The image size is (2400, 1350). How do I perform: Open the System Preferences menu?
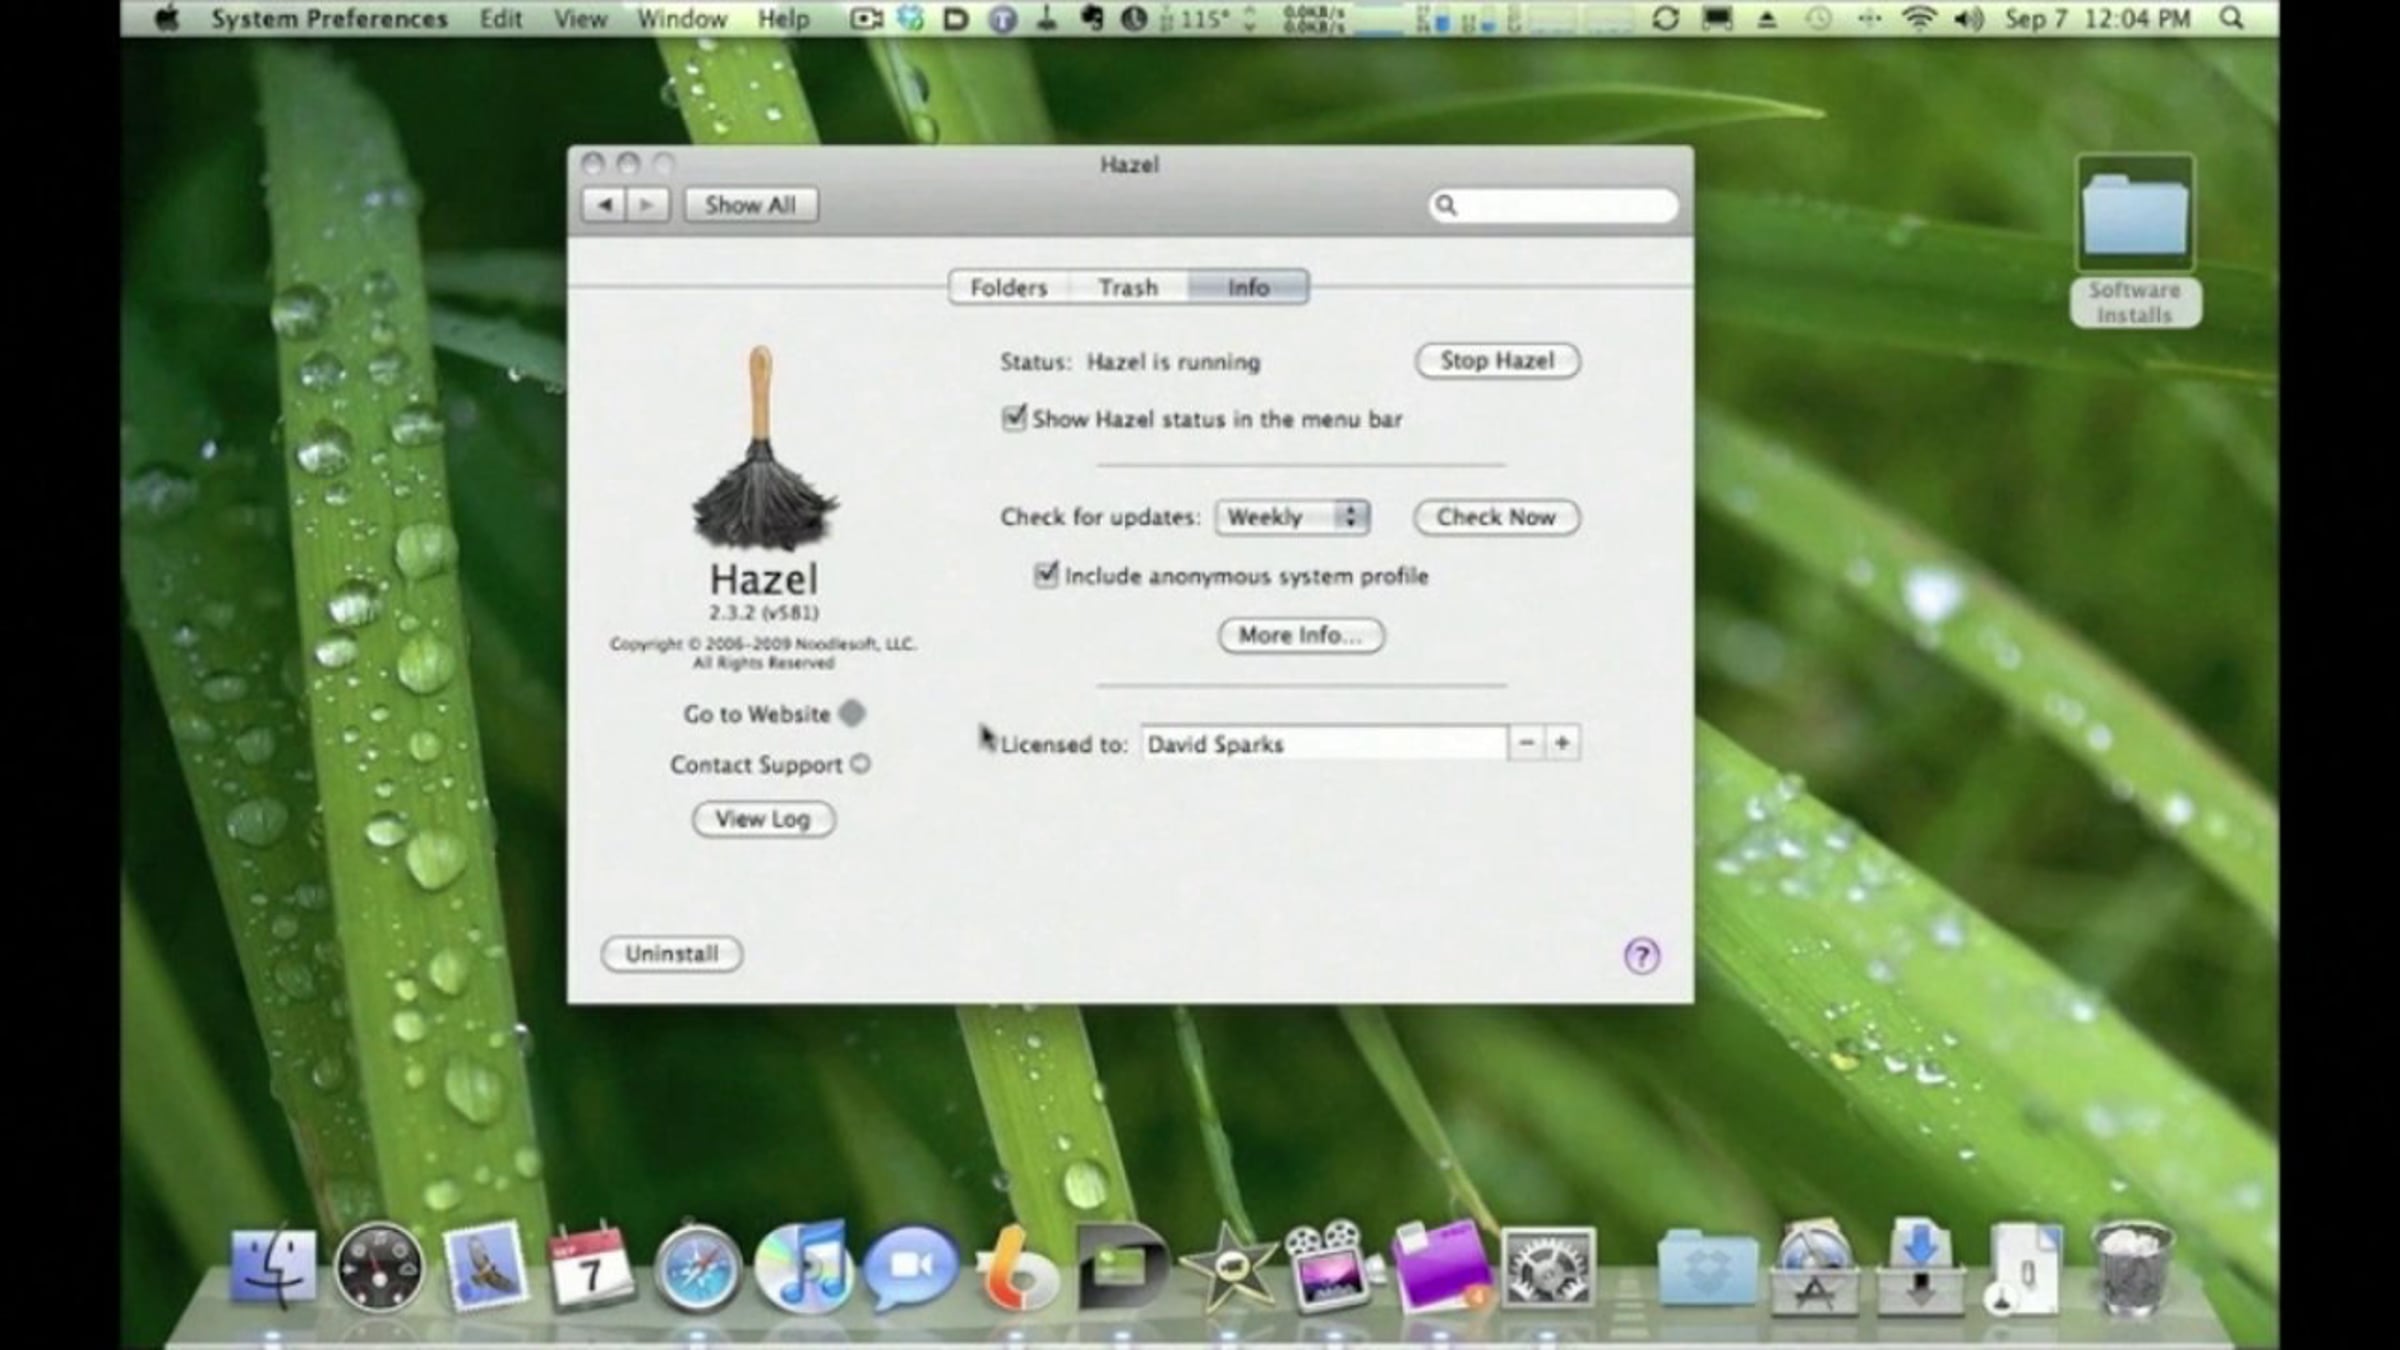click(329, 18)
